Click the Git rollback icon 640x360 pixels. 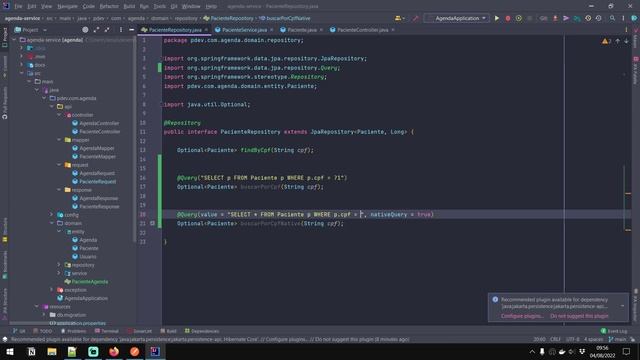tap(599, 18)
